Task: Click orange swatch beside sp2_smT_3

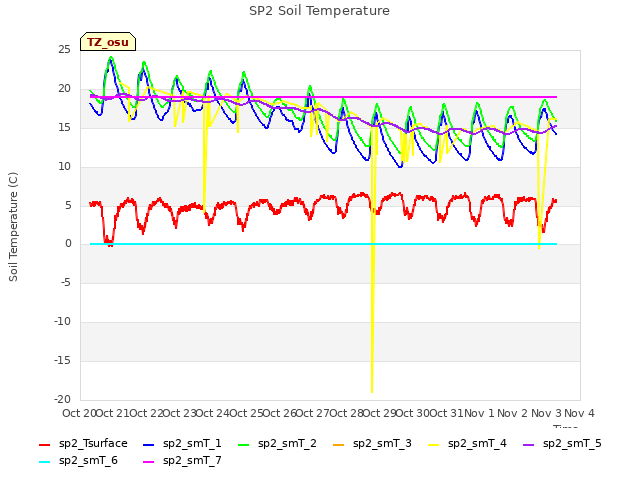Action: pyautogui.click(x=338, y=444)
